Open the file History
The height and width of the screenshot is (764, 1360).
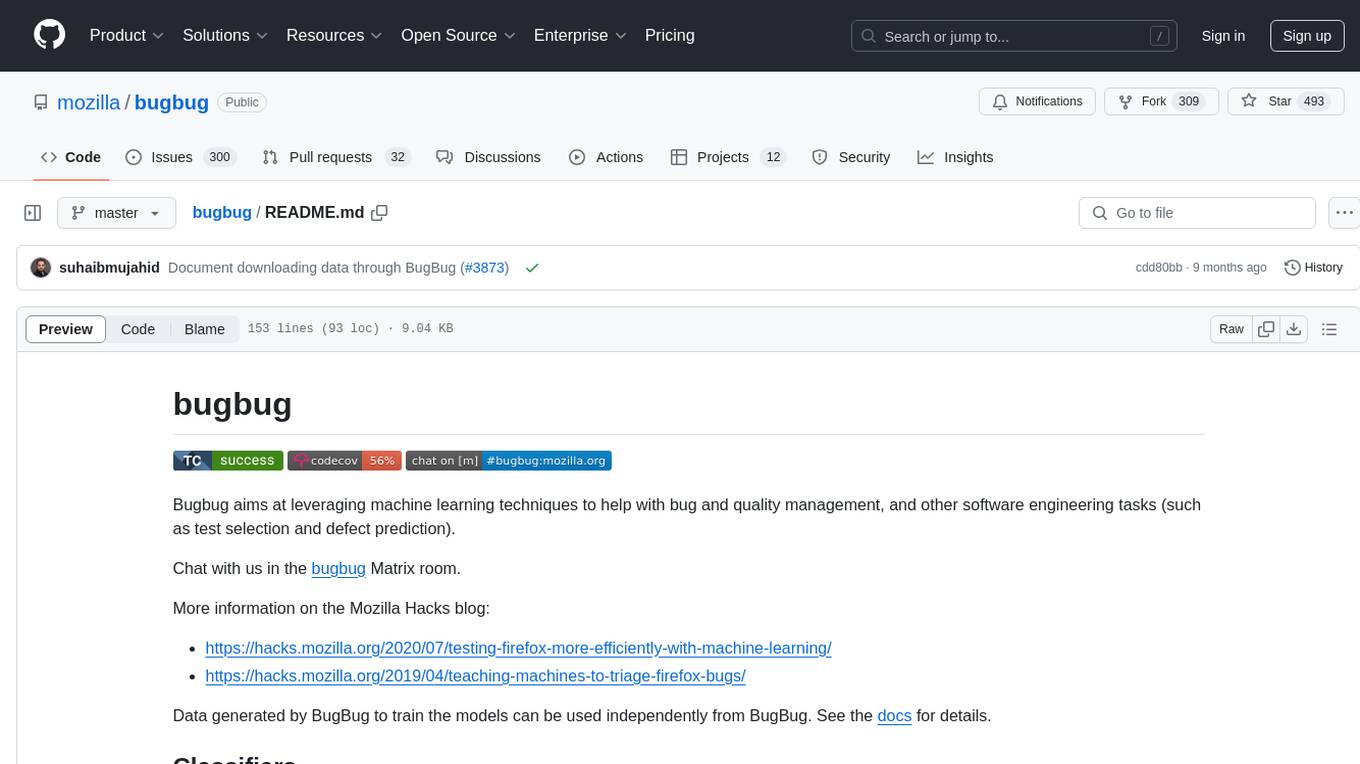coord(1313,268)
